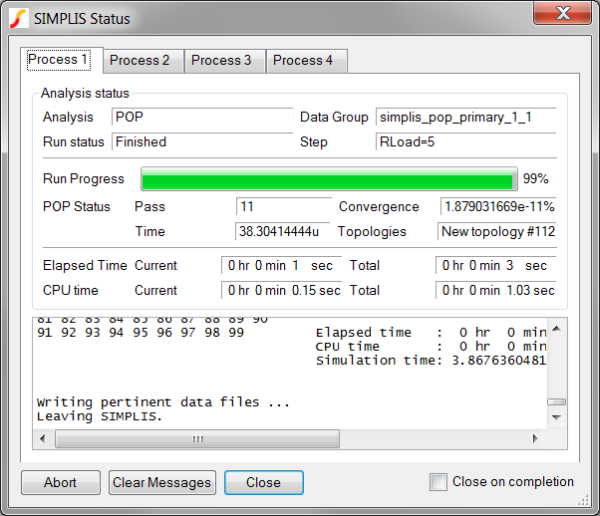Click 'Writing pertinent data files ...' line
Screen dimensions: 600x516
pyautogui.click(x=163, y=402)
